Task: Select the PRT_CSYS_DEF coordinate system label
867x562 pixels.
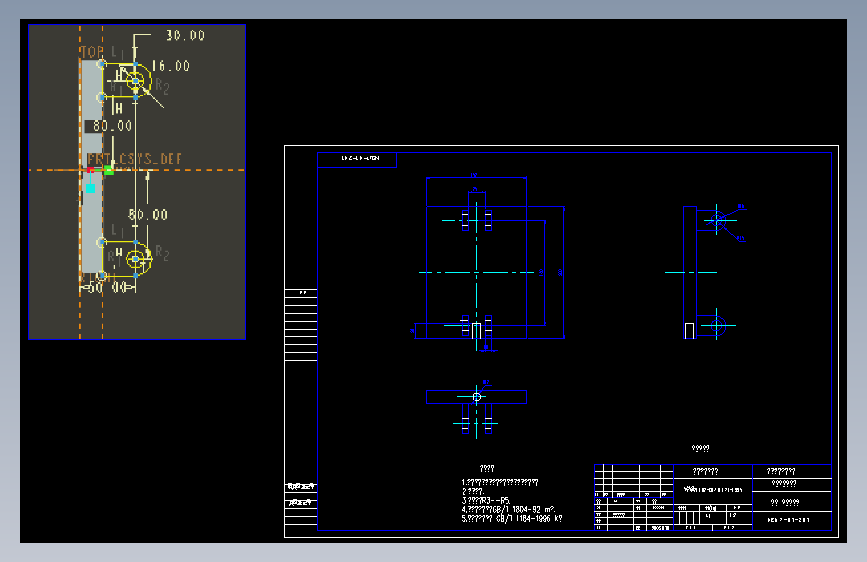Action: tap(134, 159)
